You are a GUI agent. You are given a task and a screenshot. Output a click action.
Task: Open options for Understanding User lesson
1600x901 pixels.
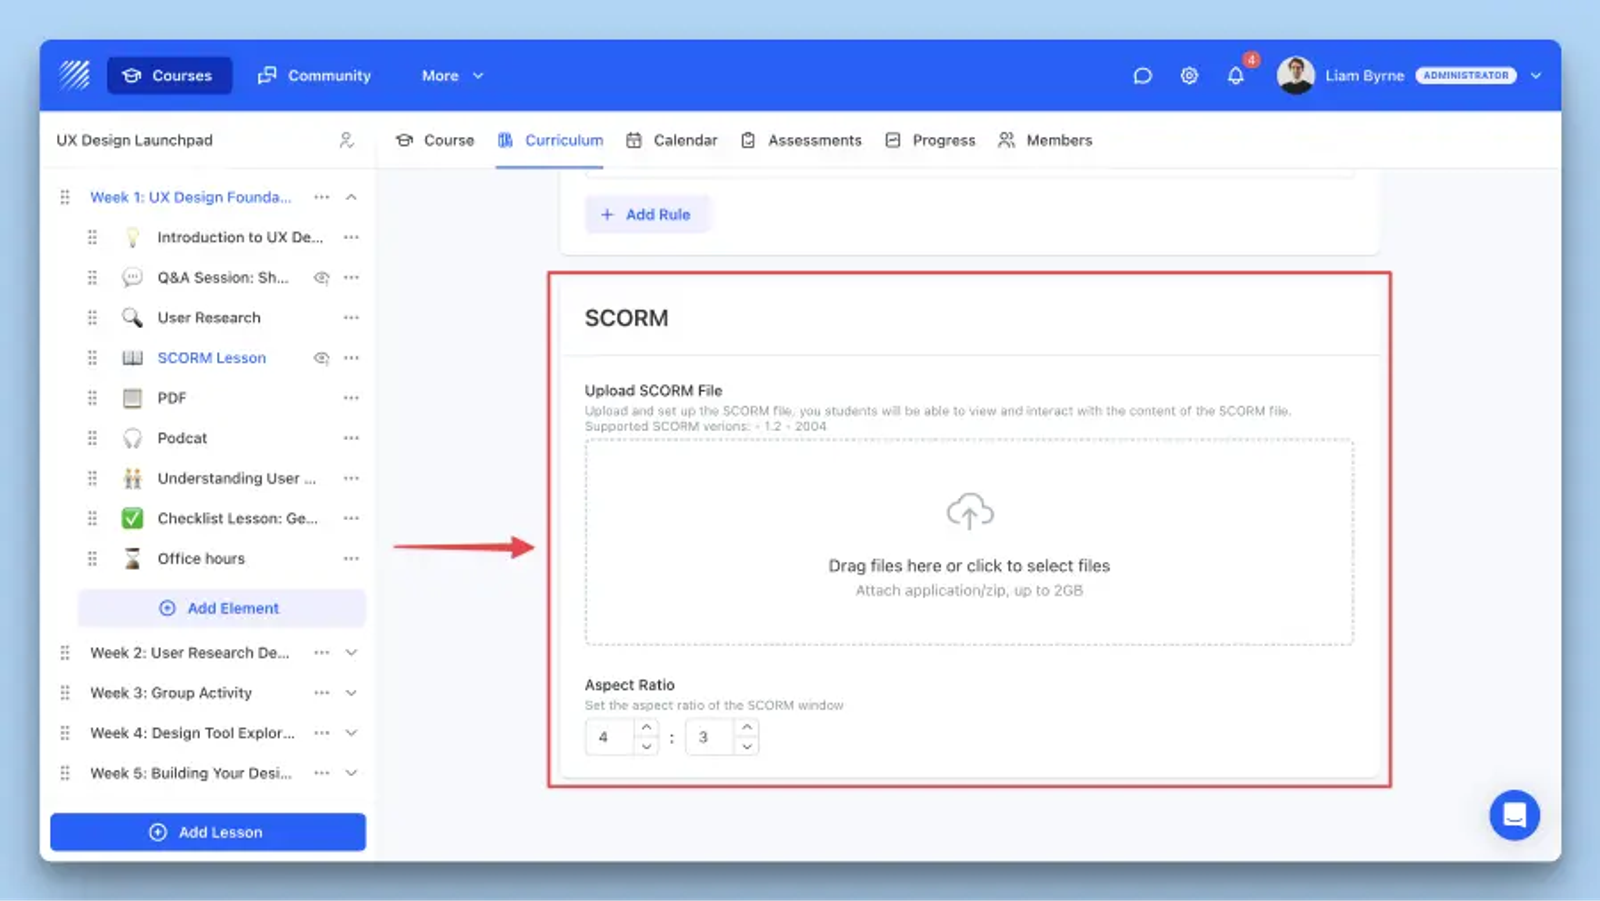click(351, 478)
